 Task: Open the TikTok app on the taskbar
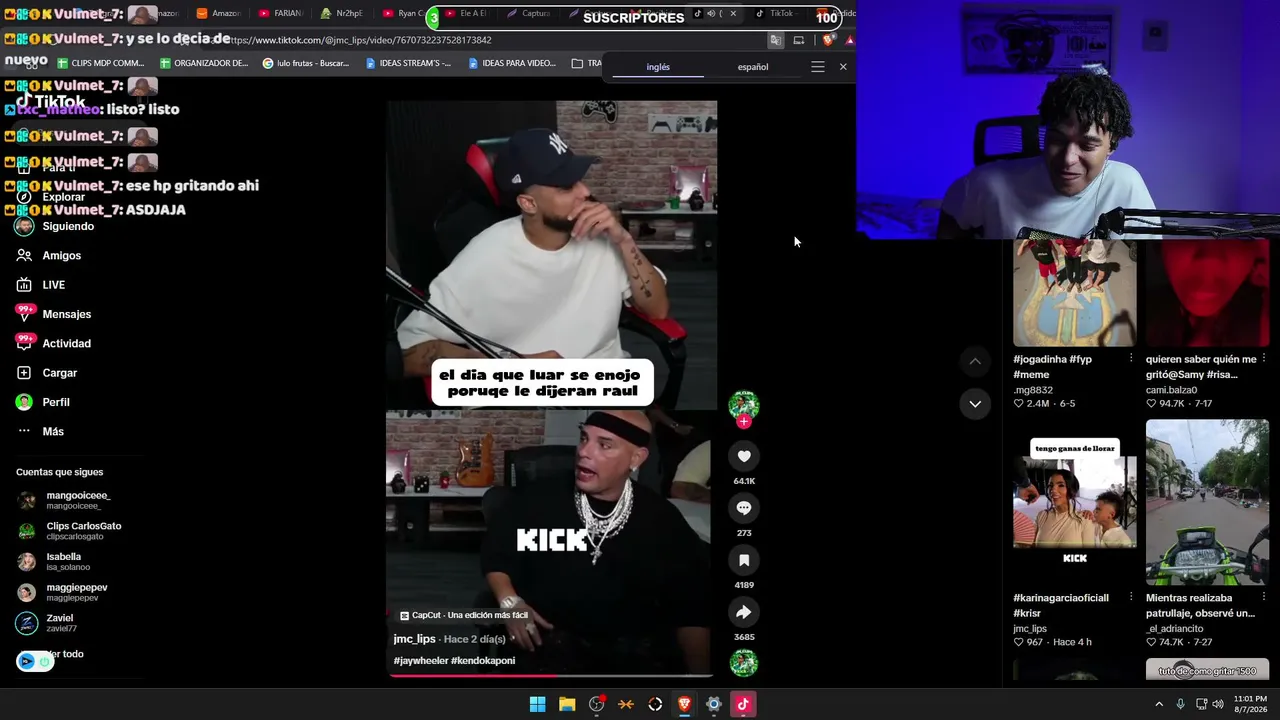[x=743, y=704]
